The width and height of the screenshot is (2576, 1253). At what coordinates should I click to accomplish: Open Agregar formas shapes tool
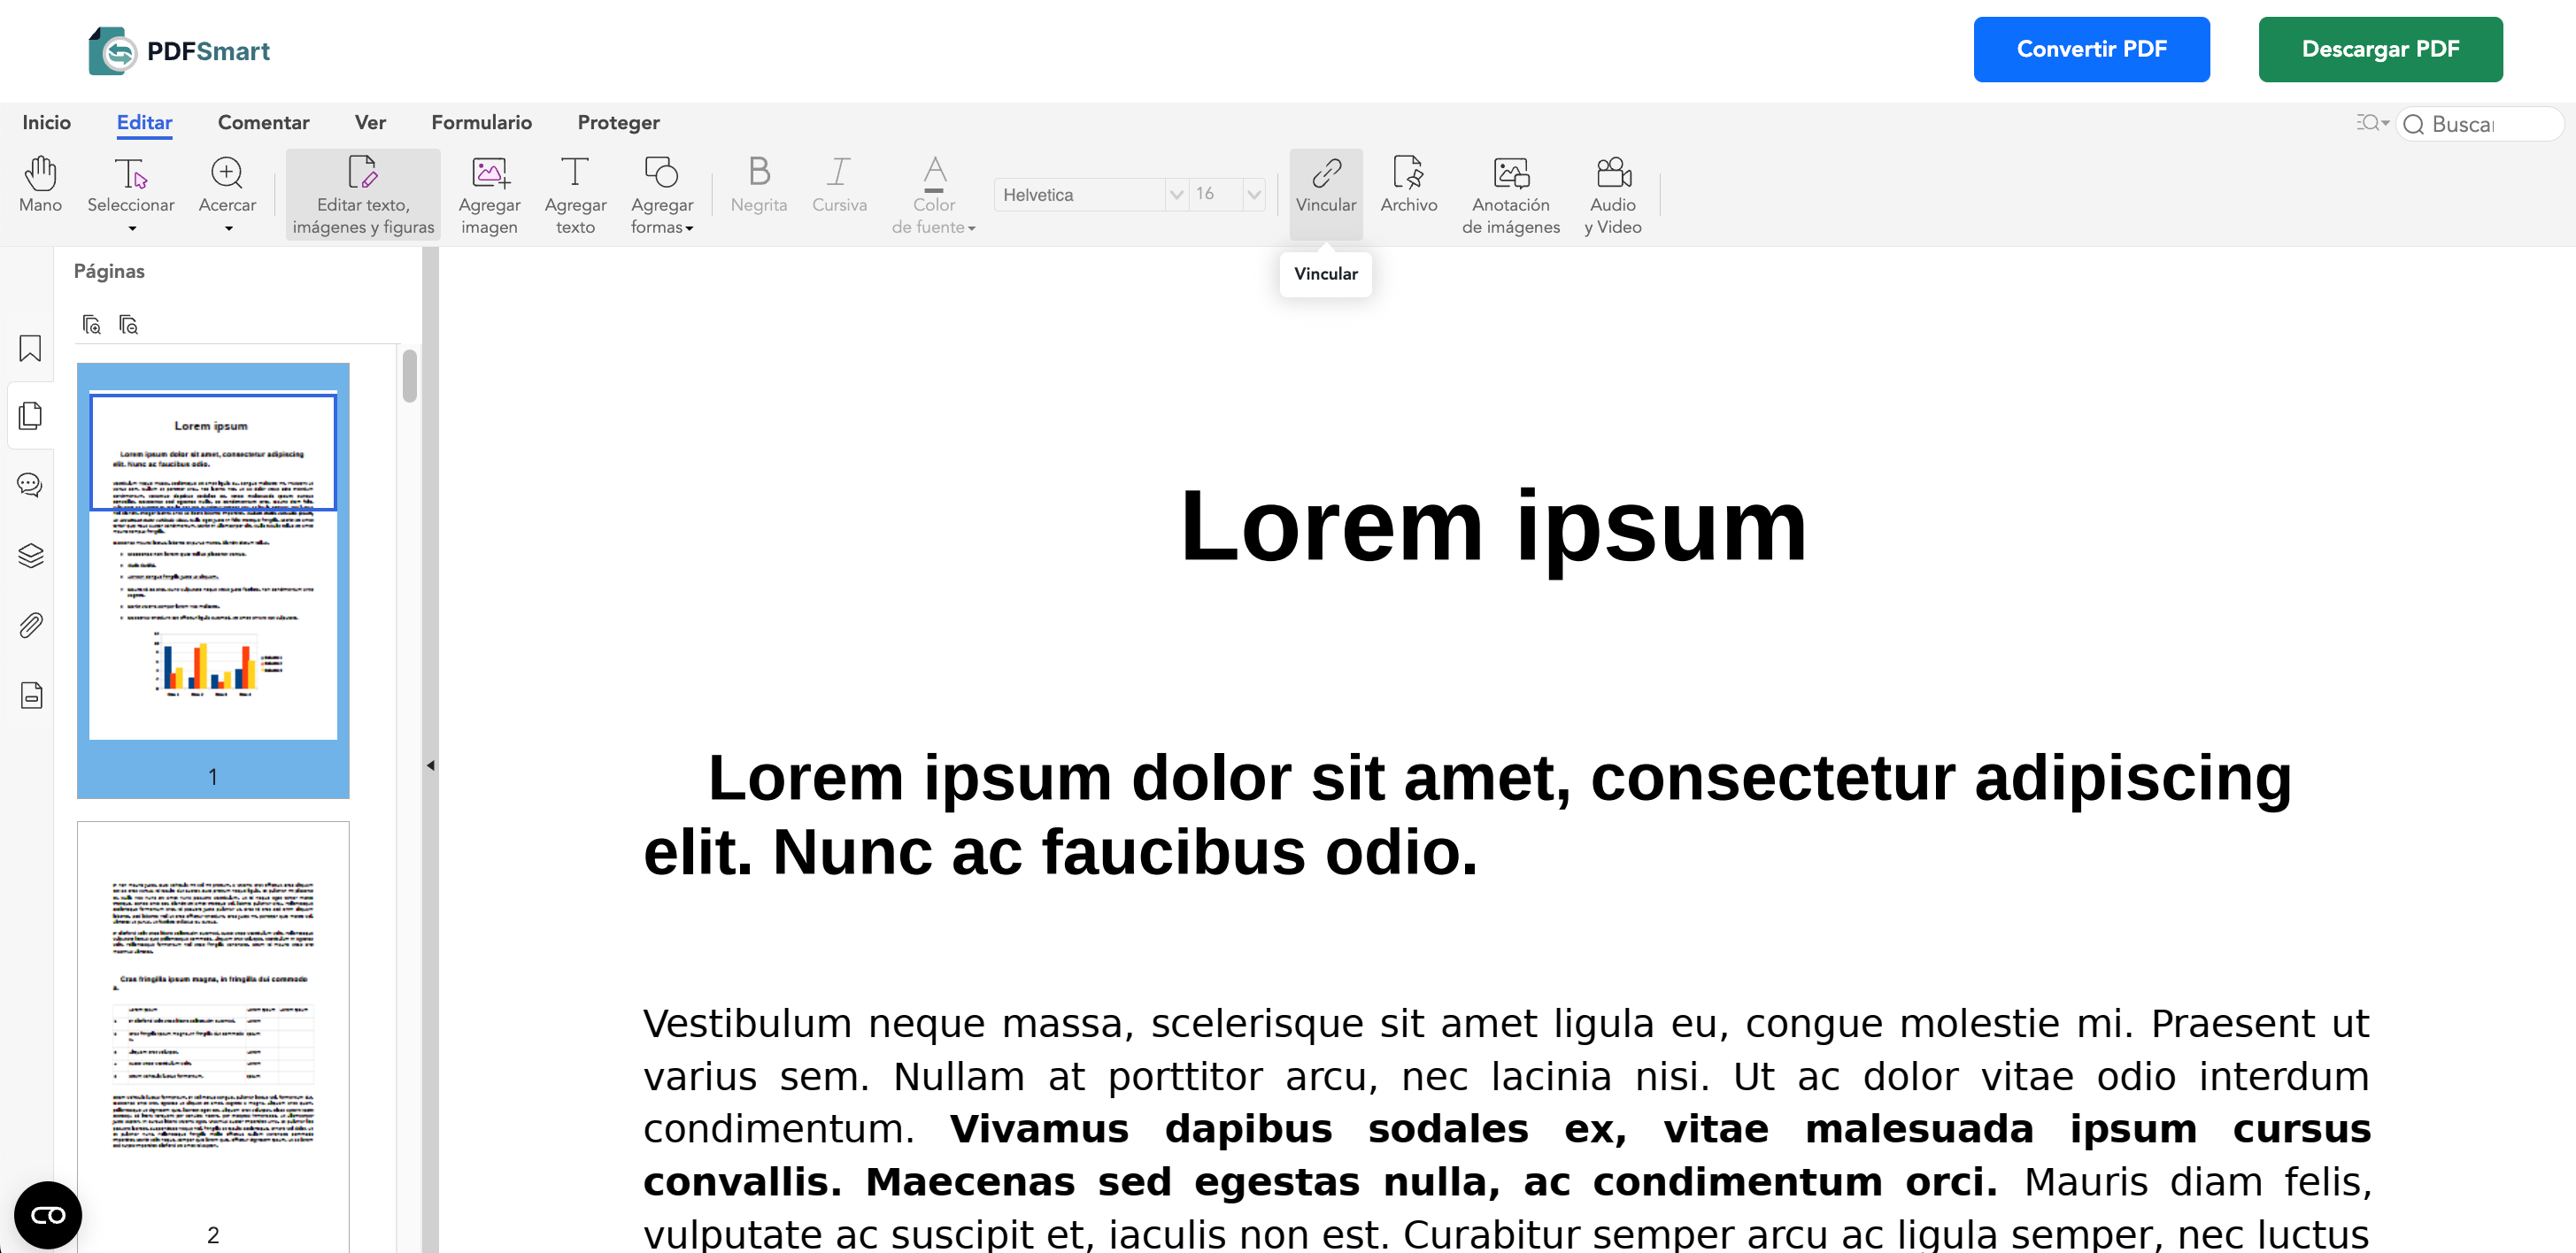(661, 195)
